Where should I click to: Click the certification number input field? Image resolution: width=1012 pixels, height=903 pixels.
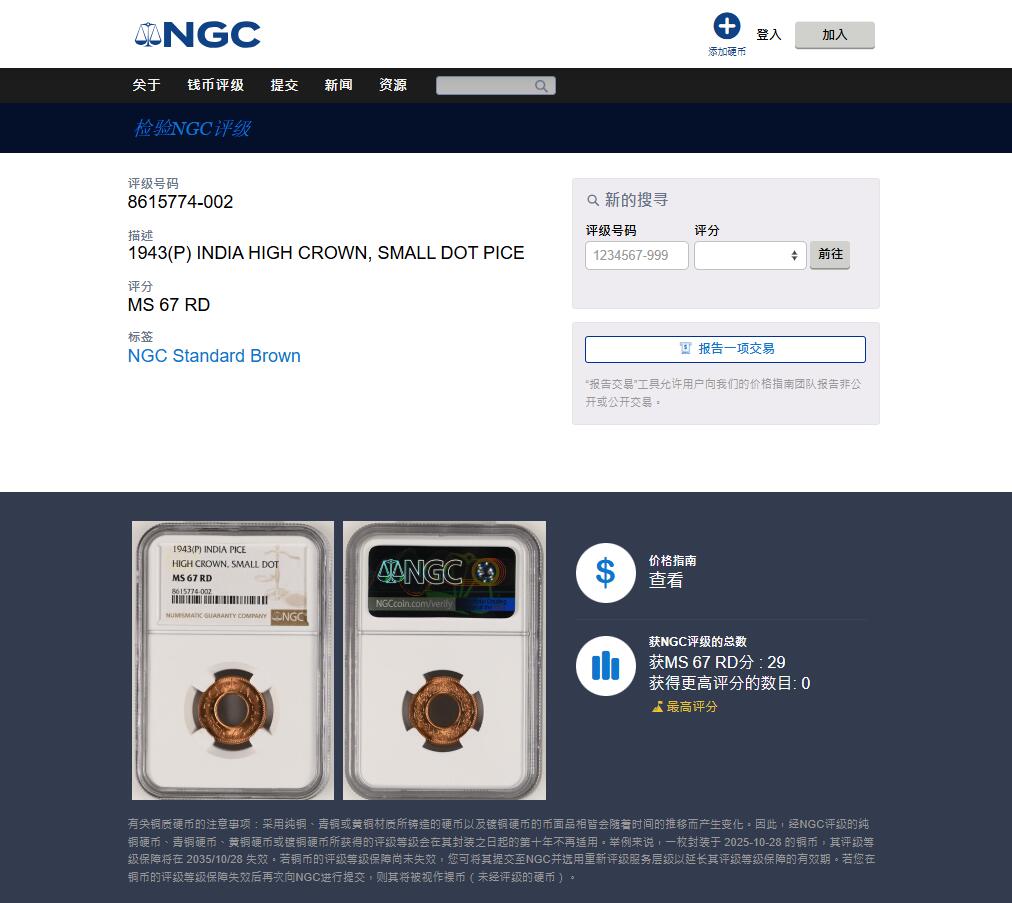tap(636, 255)
